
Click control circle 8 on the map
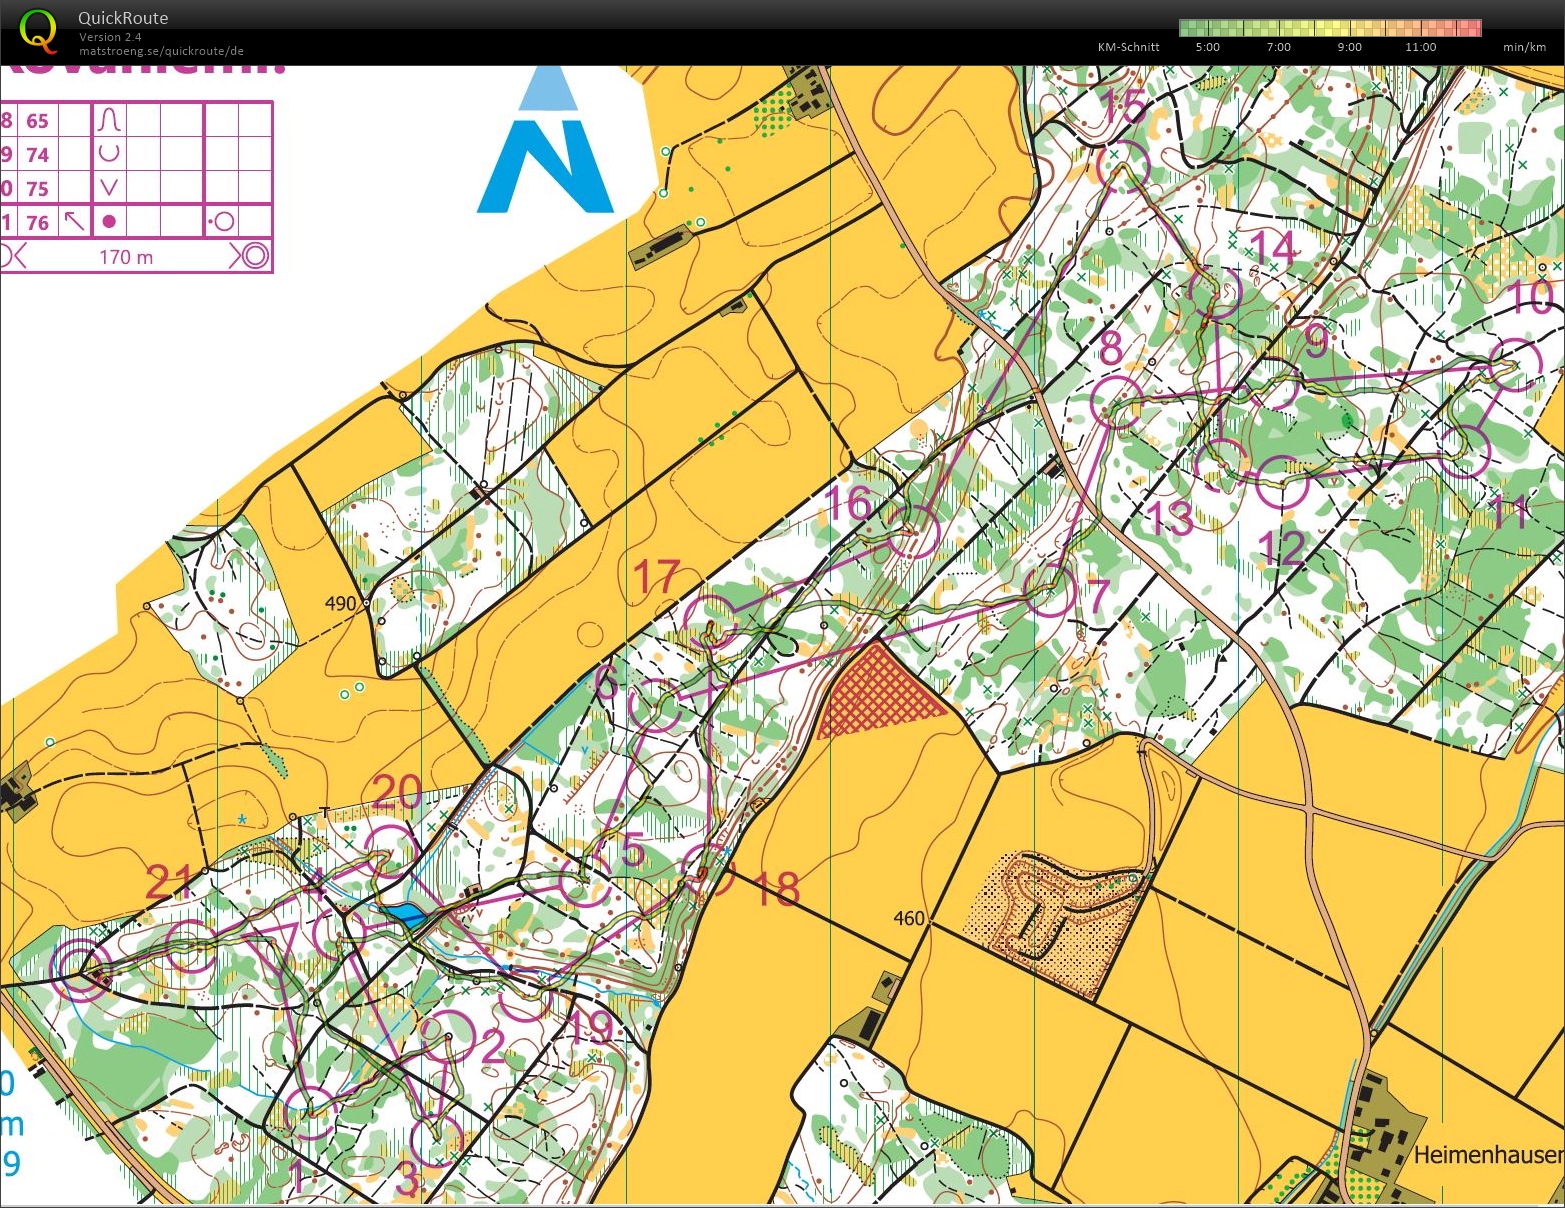(x=1117, y=401)
